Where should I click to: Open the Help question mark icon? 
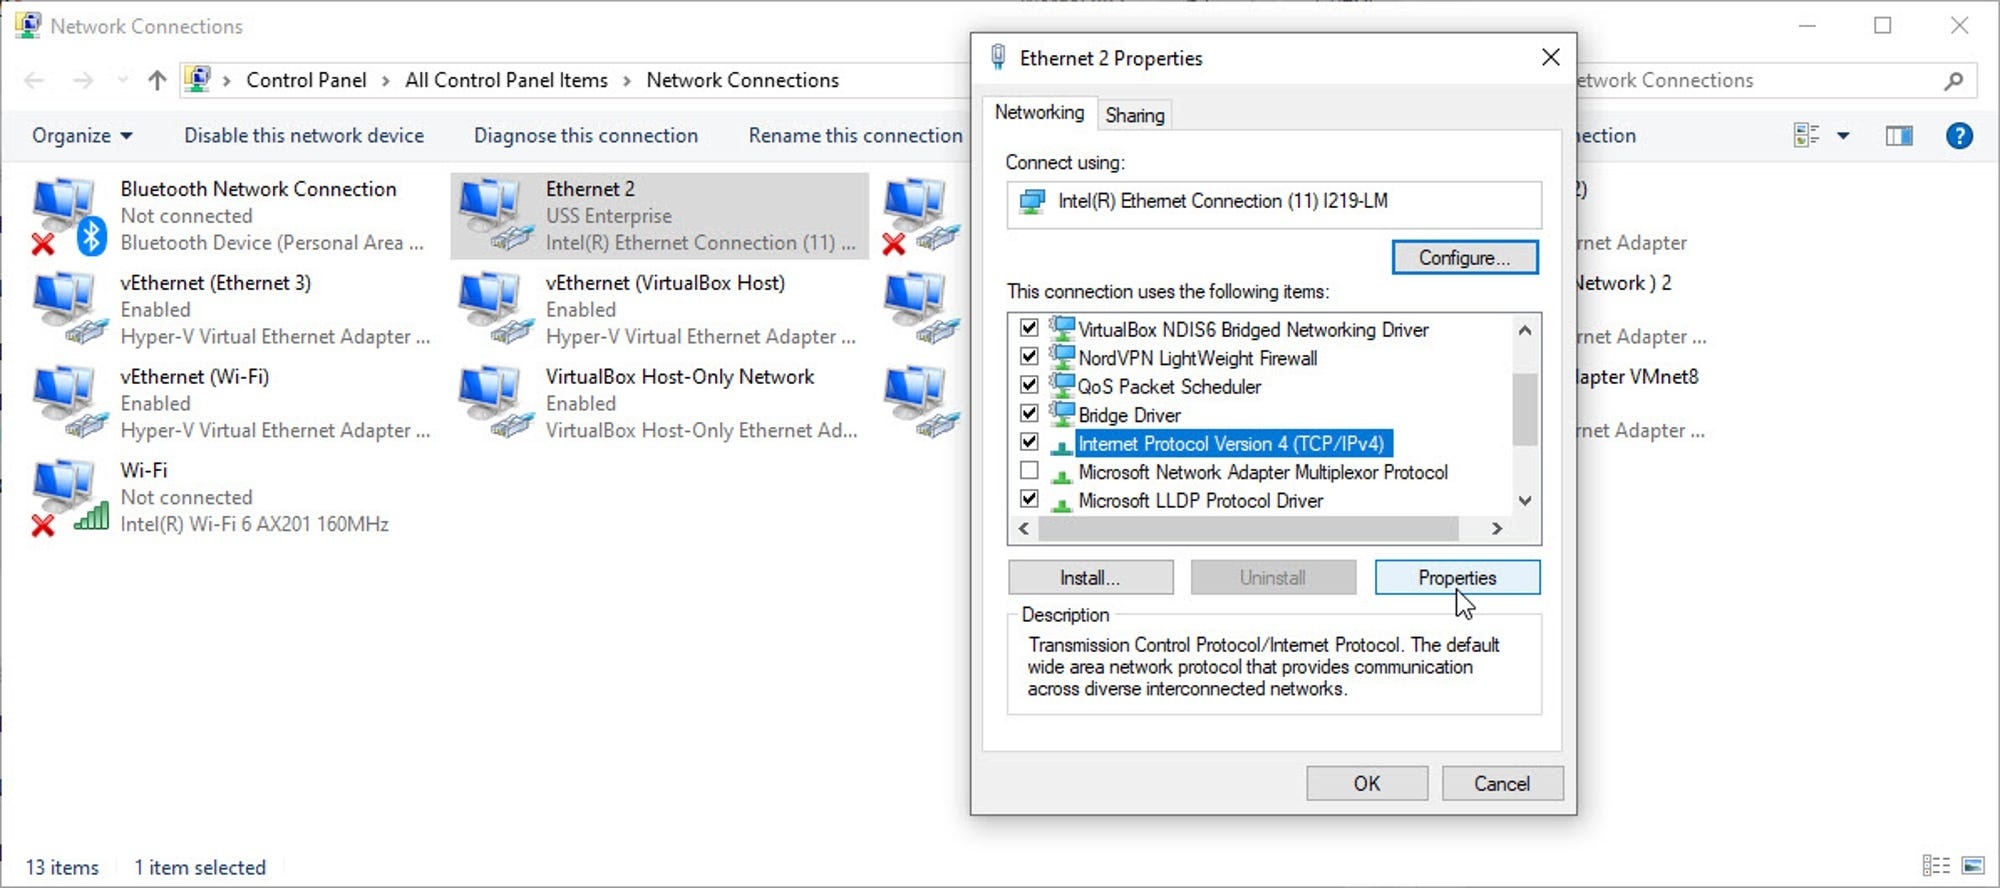pos(1958,136)
